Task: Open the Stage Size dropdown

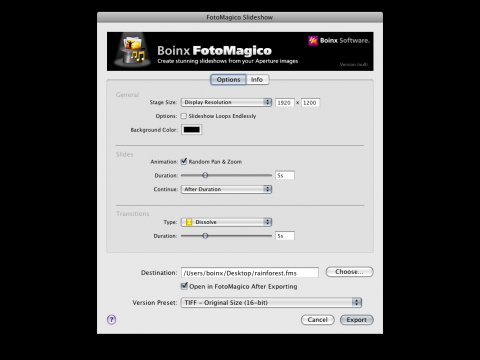Action: (226, 102)
